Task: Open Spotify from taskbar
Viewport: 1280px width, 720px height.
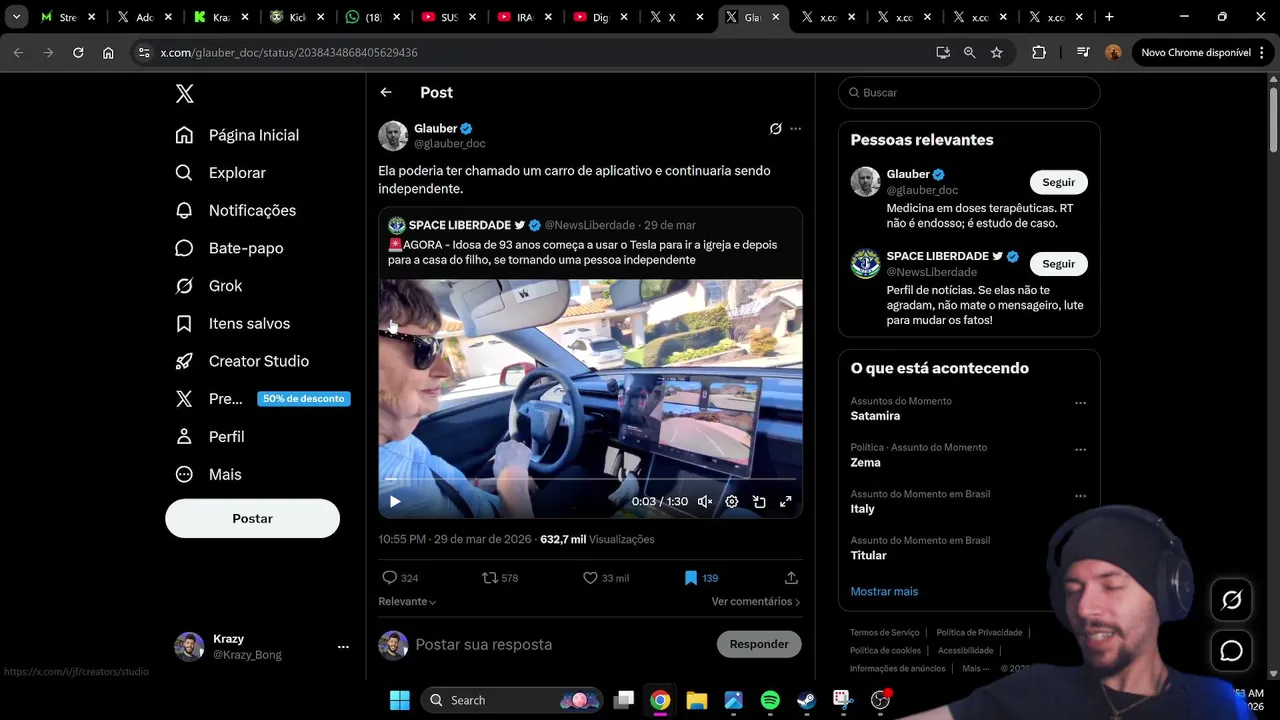Action: pos(770,700)
